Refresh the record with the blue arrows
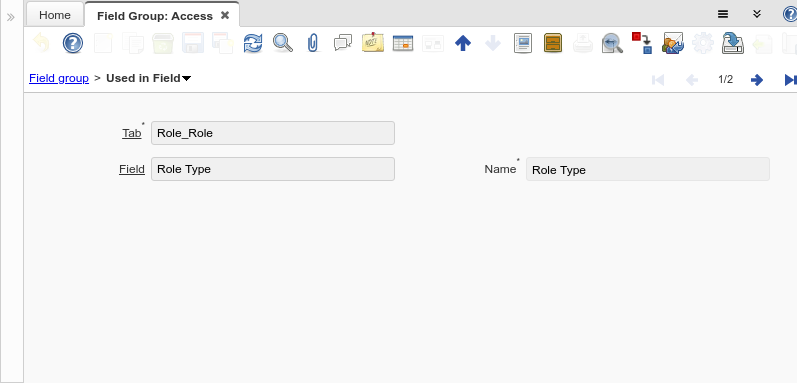Viewport: 797px width, 383px height. tap(253, 43)
